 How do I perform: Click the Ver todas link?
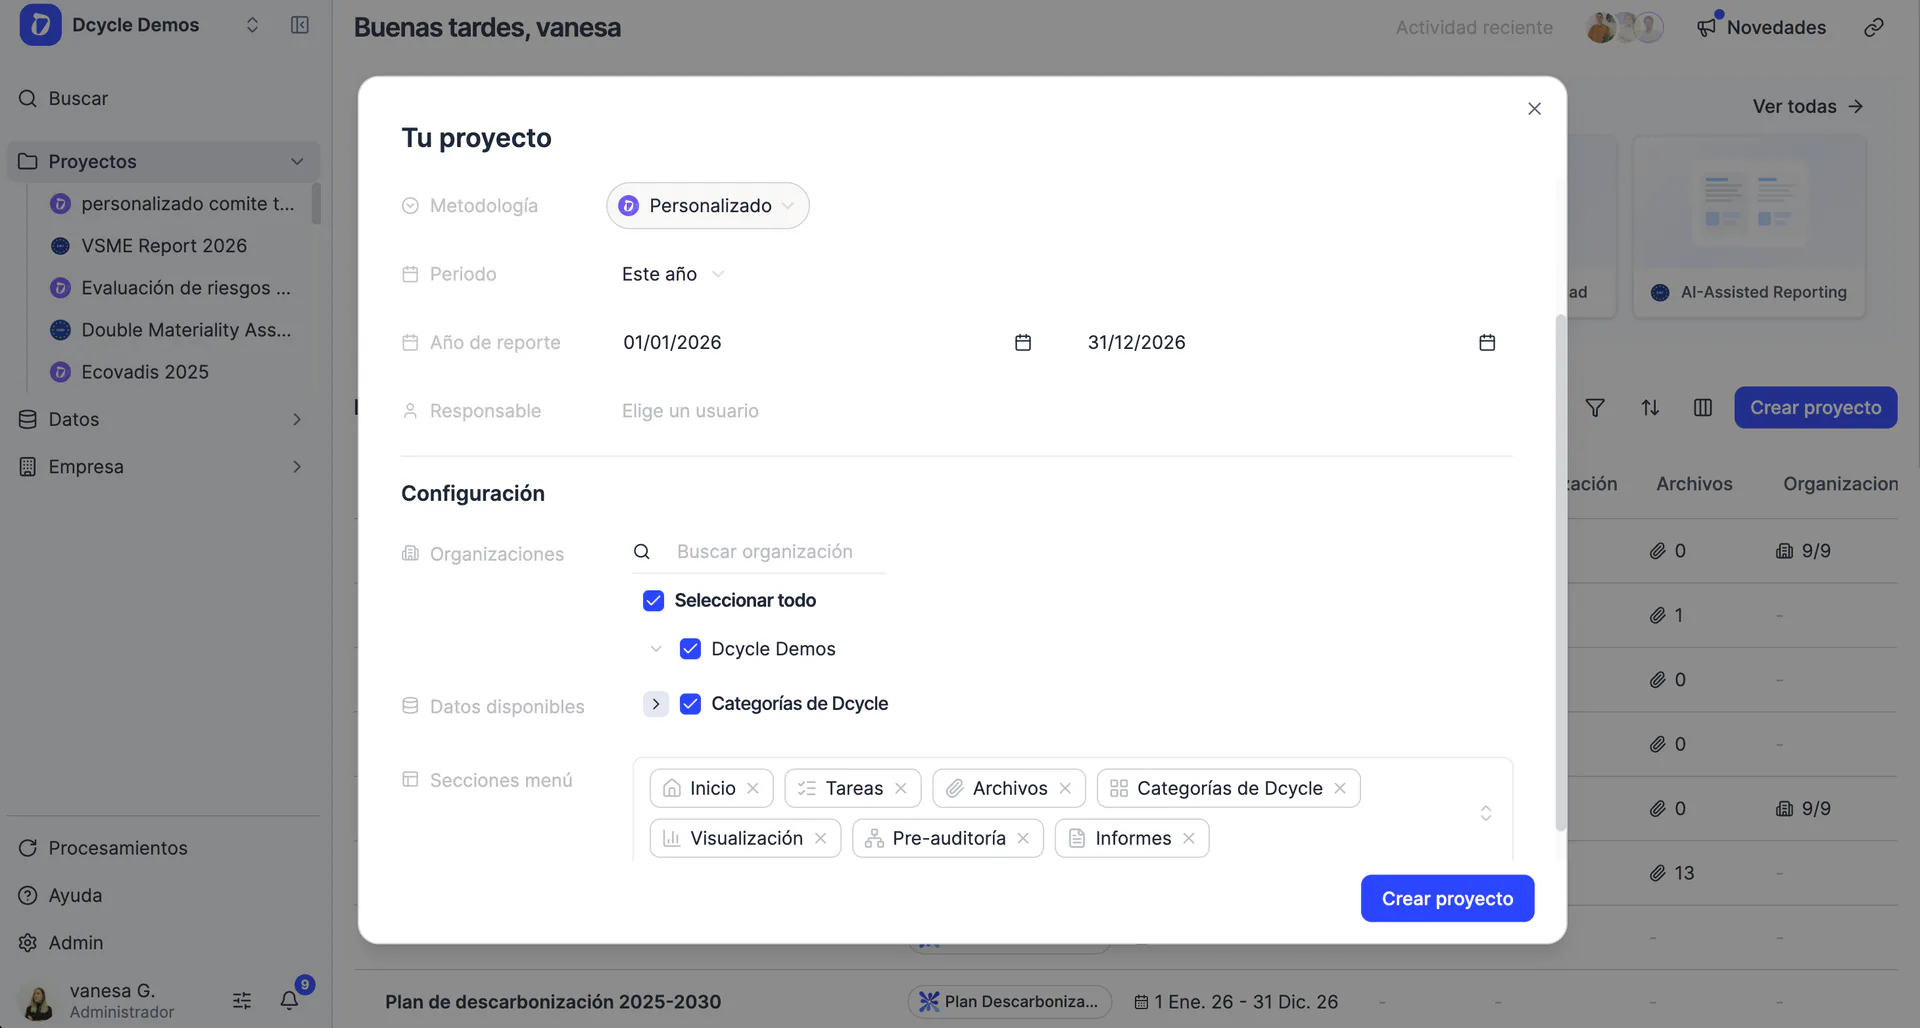coord(1808,106)
